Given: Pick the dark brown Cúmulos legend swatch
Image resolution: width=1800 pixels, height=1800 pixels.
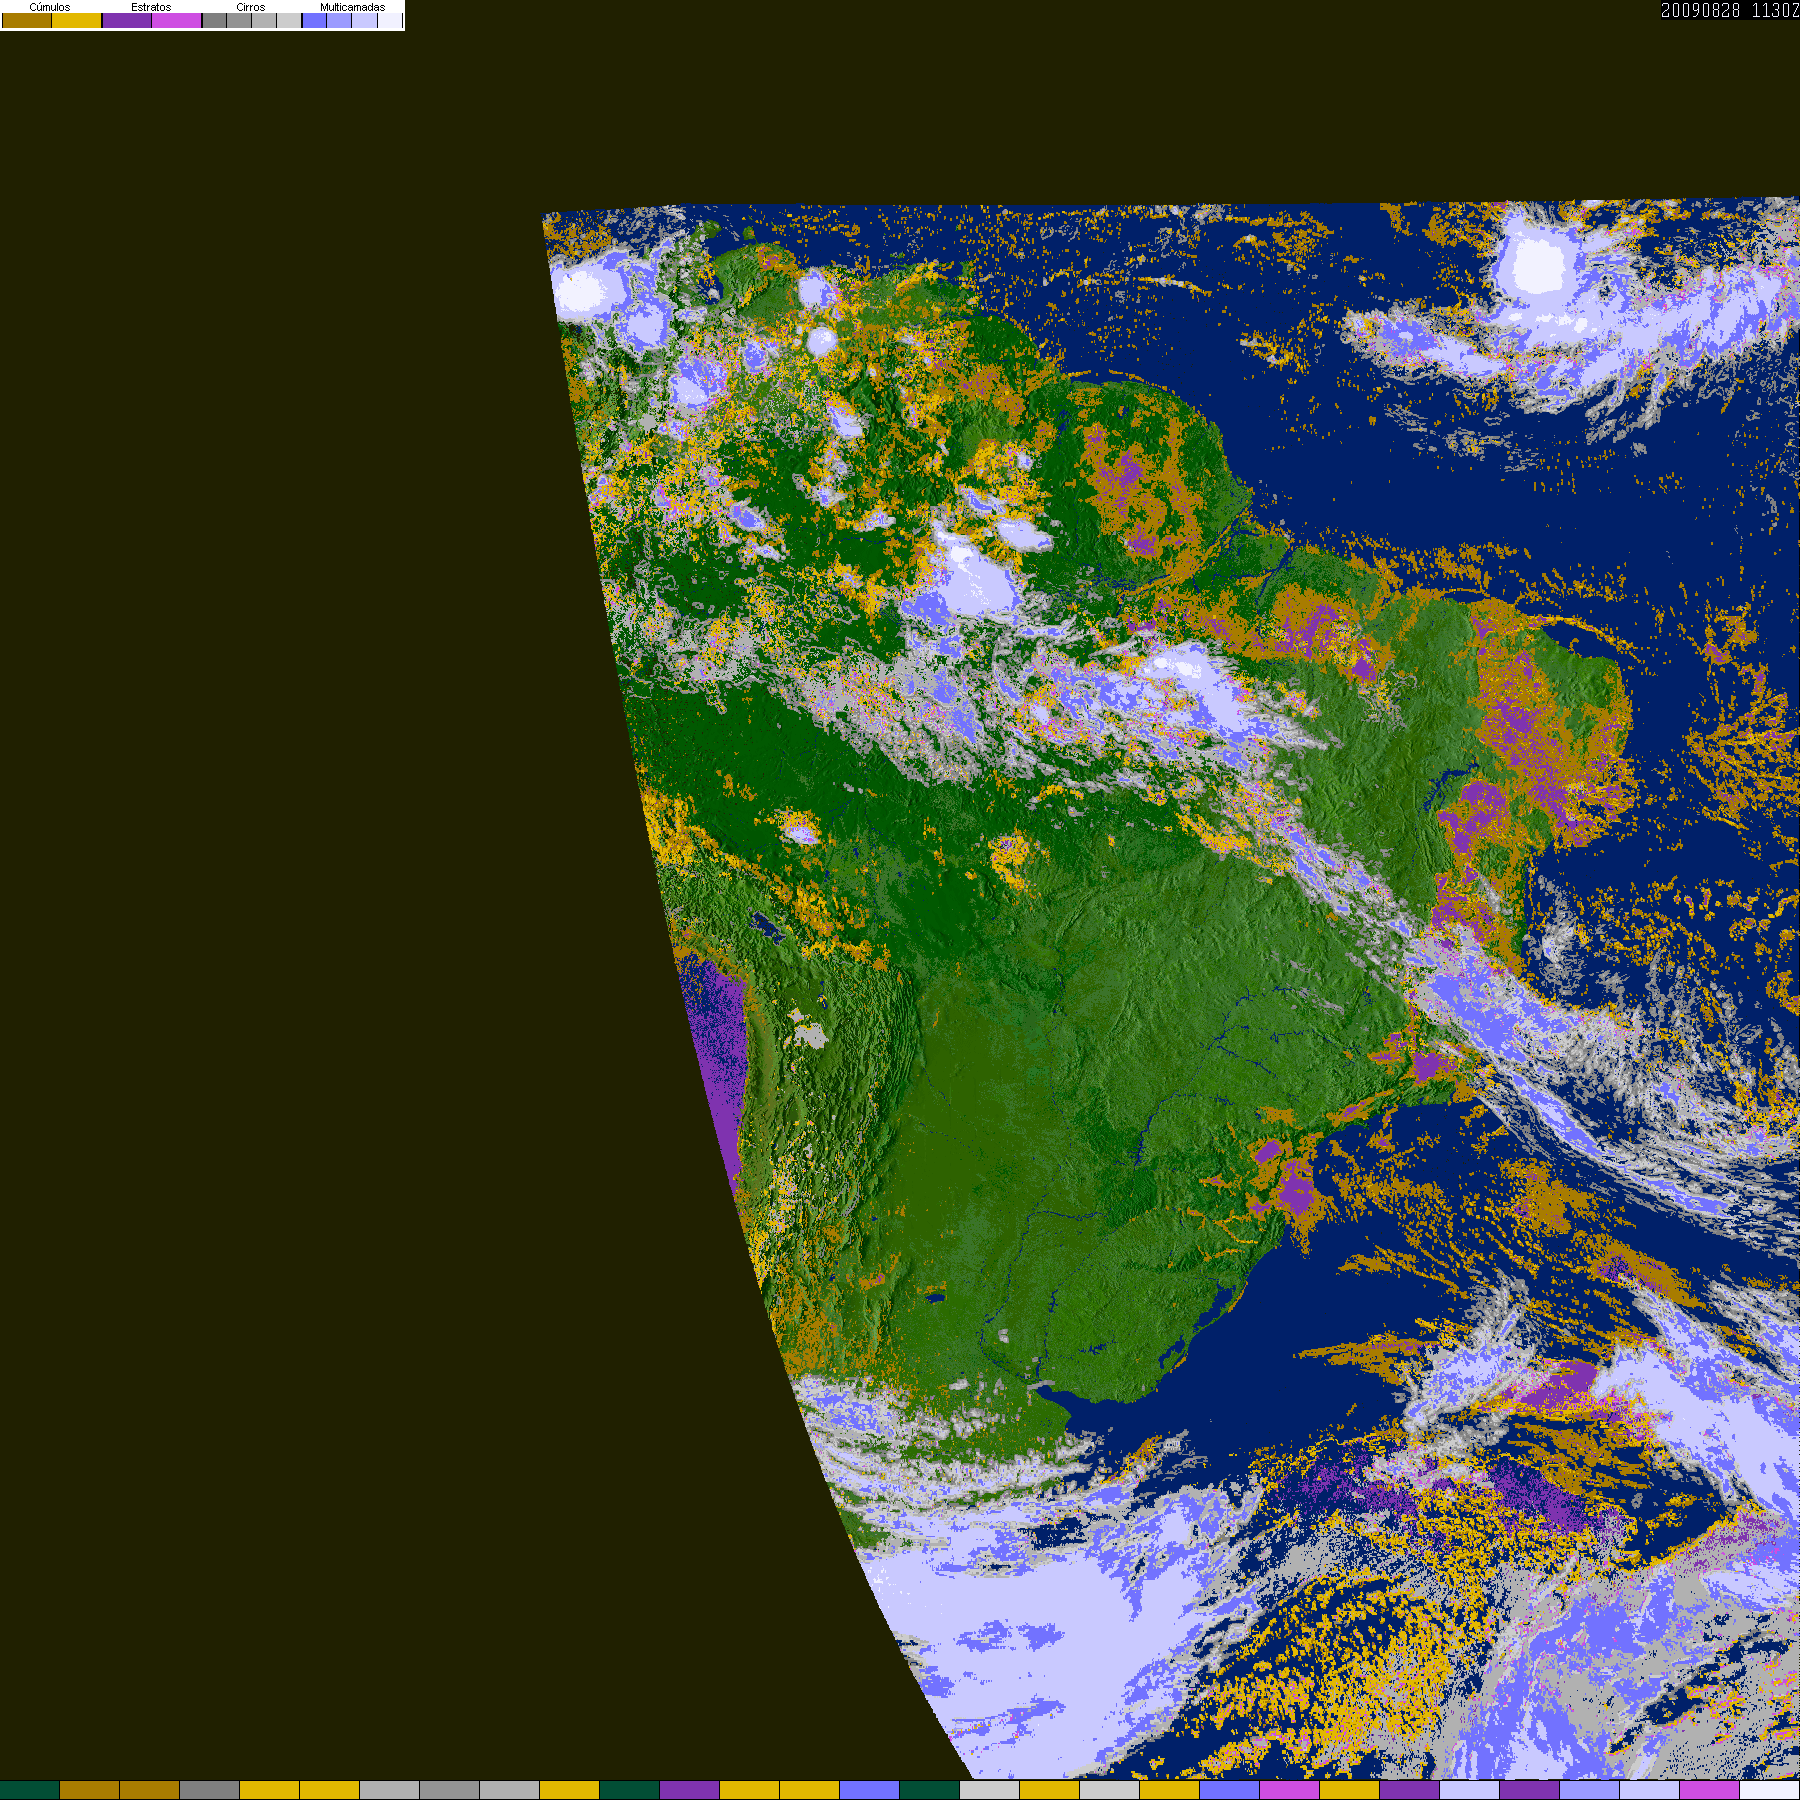Looking at the screenshot, I should (27, 20).
